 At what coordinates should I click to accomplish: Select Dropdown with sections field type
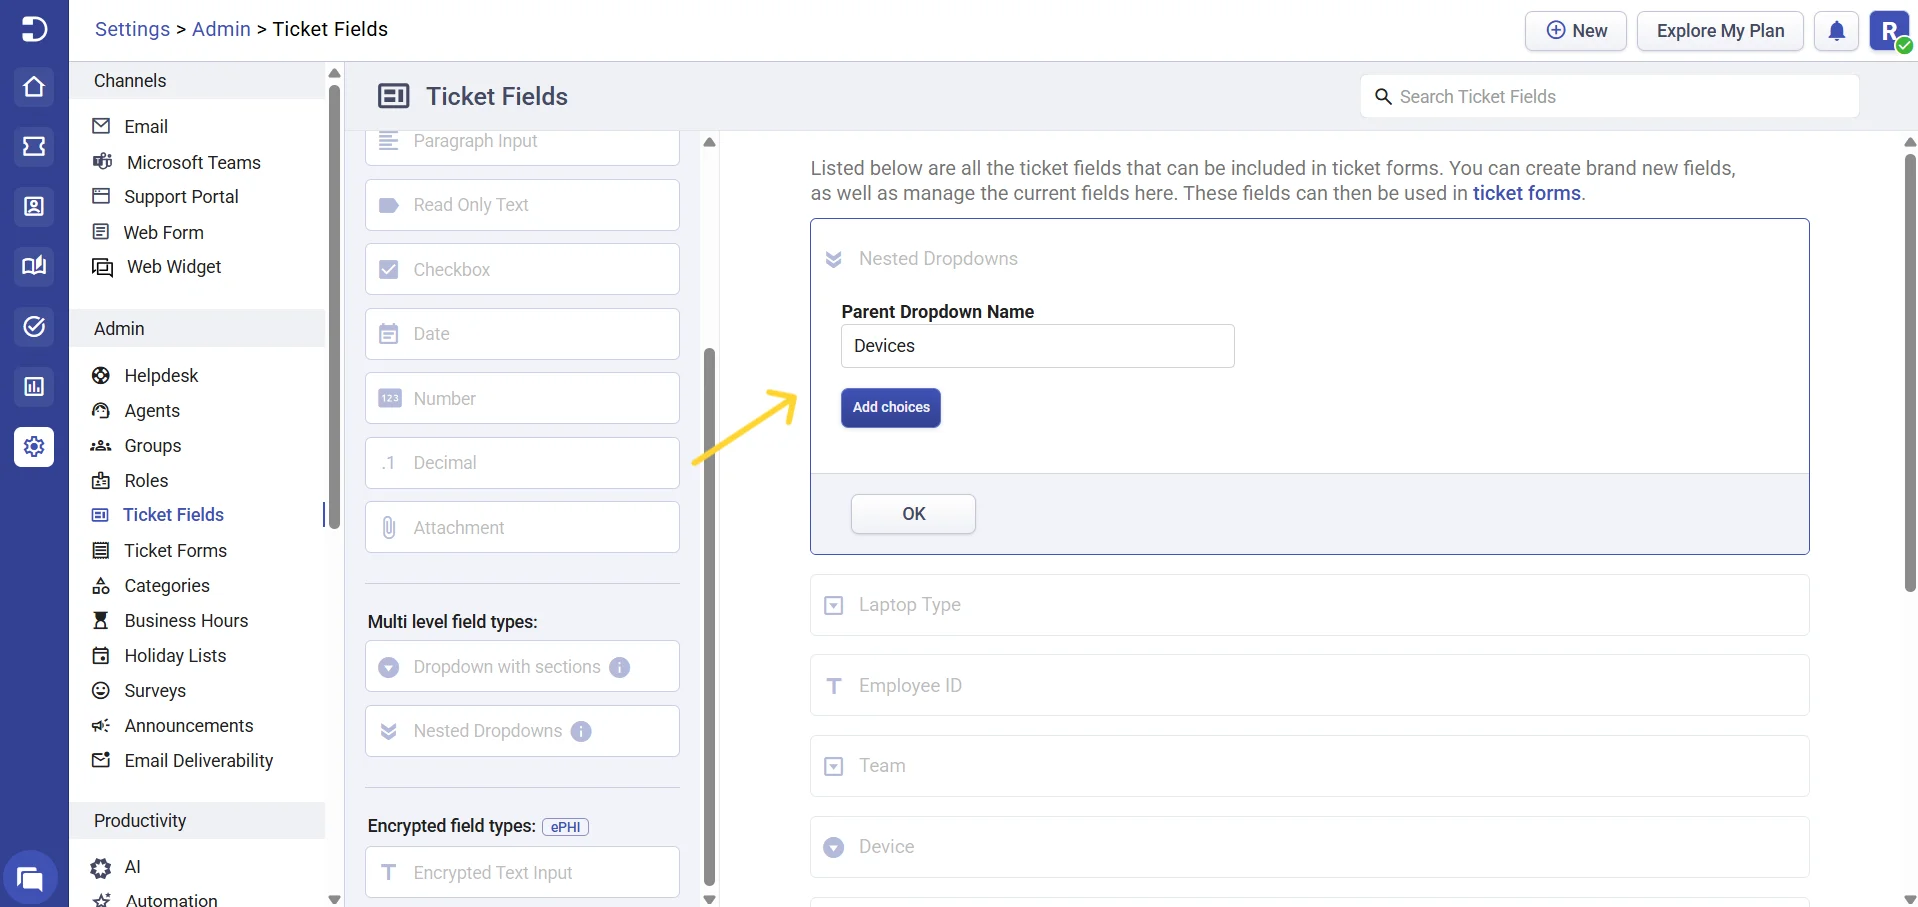(522, 667)
